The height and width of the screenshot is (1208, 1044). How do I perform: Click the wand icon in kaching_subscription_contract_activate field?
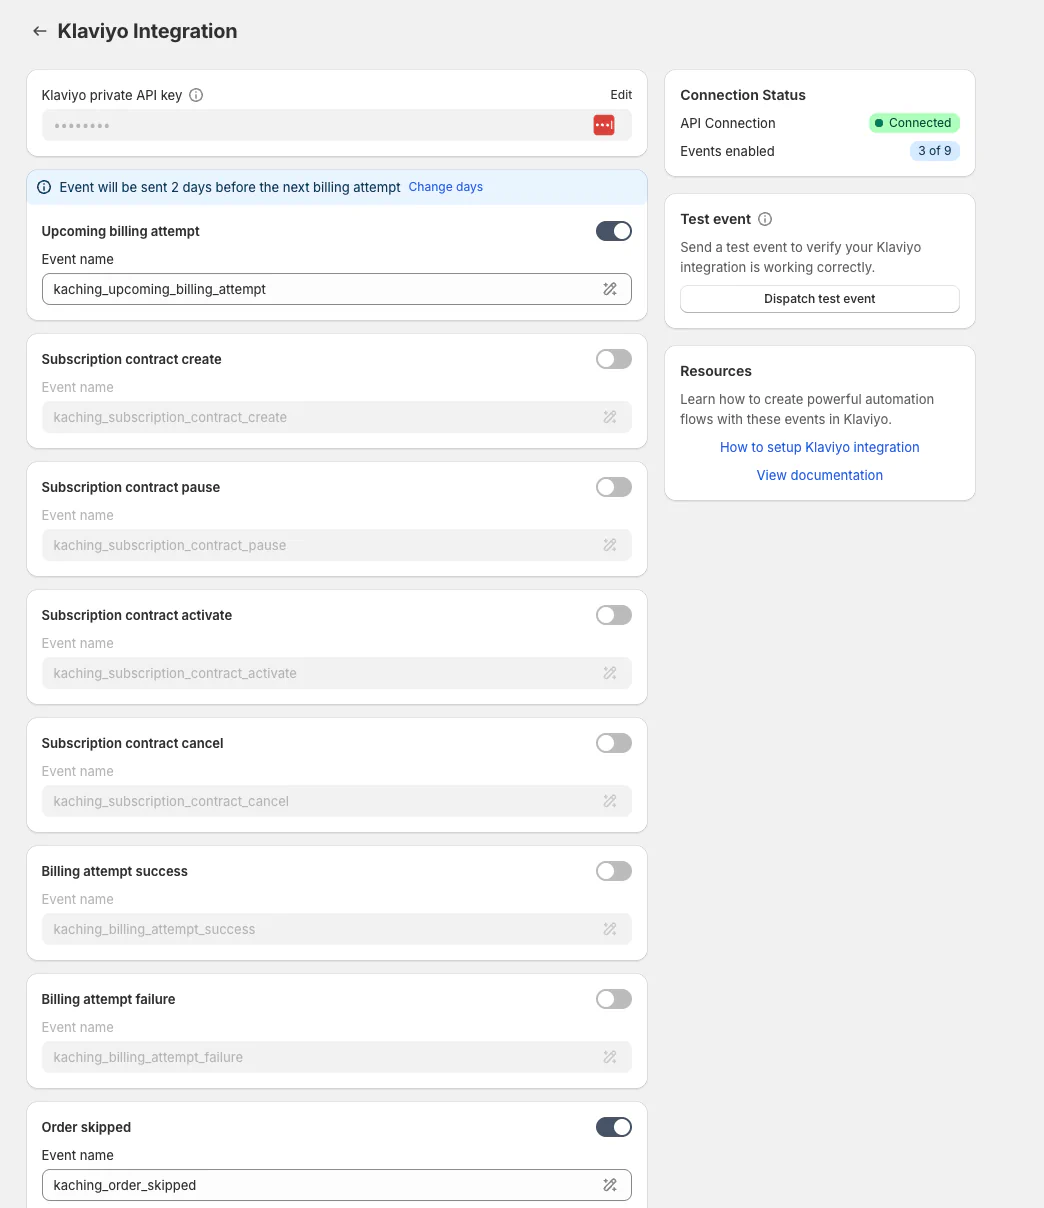pos(610,673)
